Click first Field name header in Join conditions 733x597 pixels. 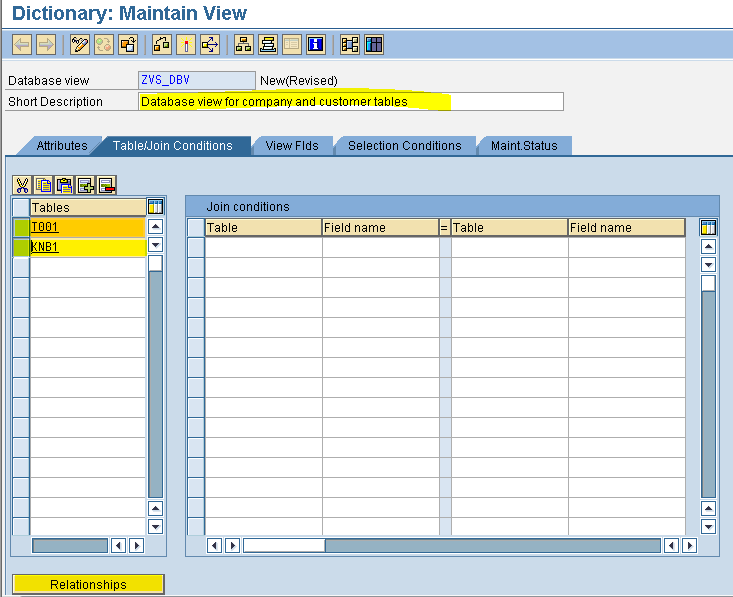[x=380, y=228]
